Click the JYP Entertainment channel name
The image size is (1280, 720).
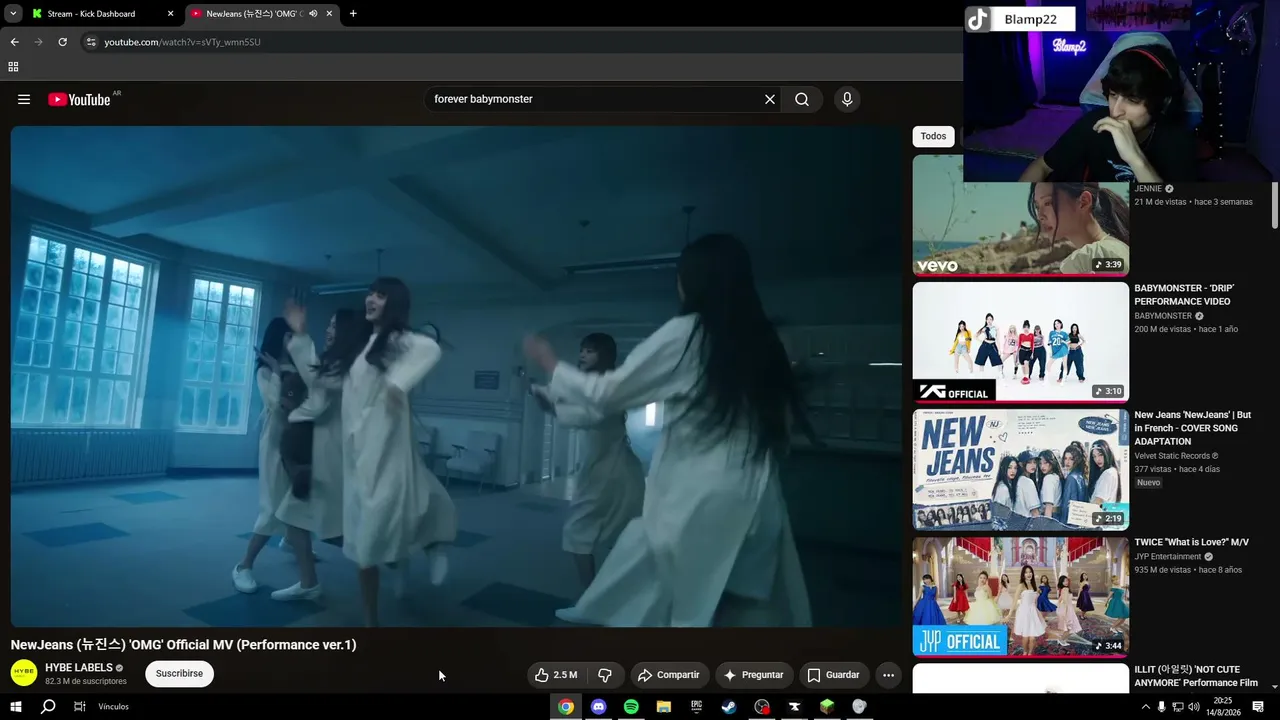(x=1167, y=557)
